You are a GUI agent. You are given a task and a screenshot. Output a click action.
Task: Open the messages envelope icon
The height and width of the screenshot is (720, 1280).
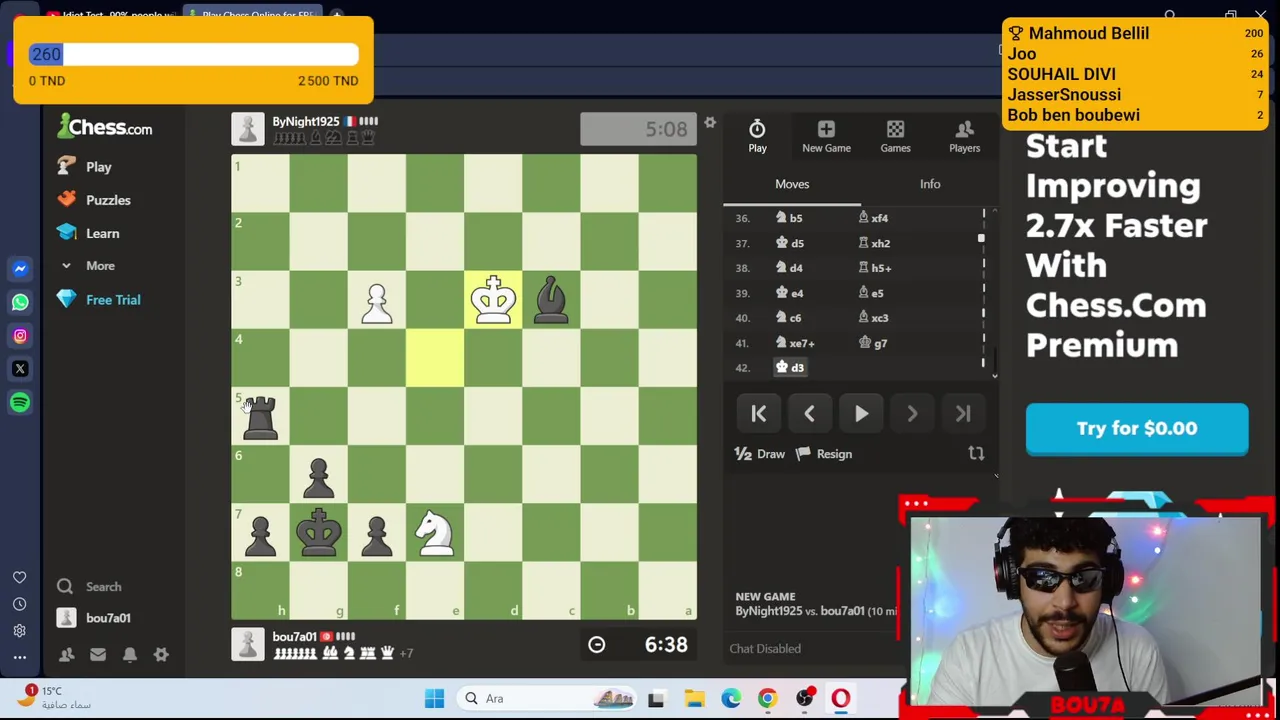tap(98, 654)
